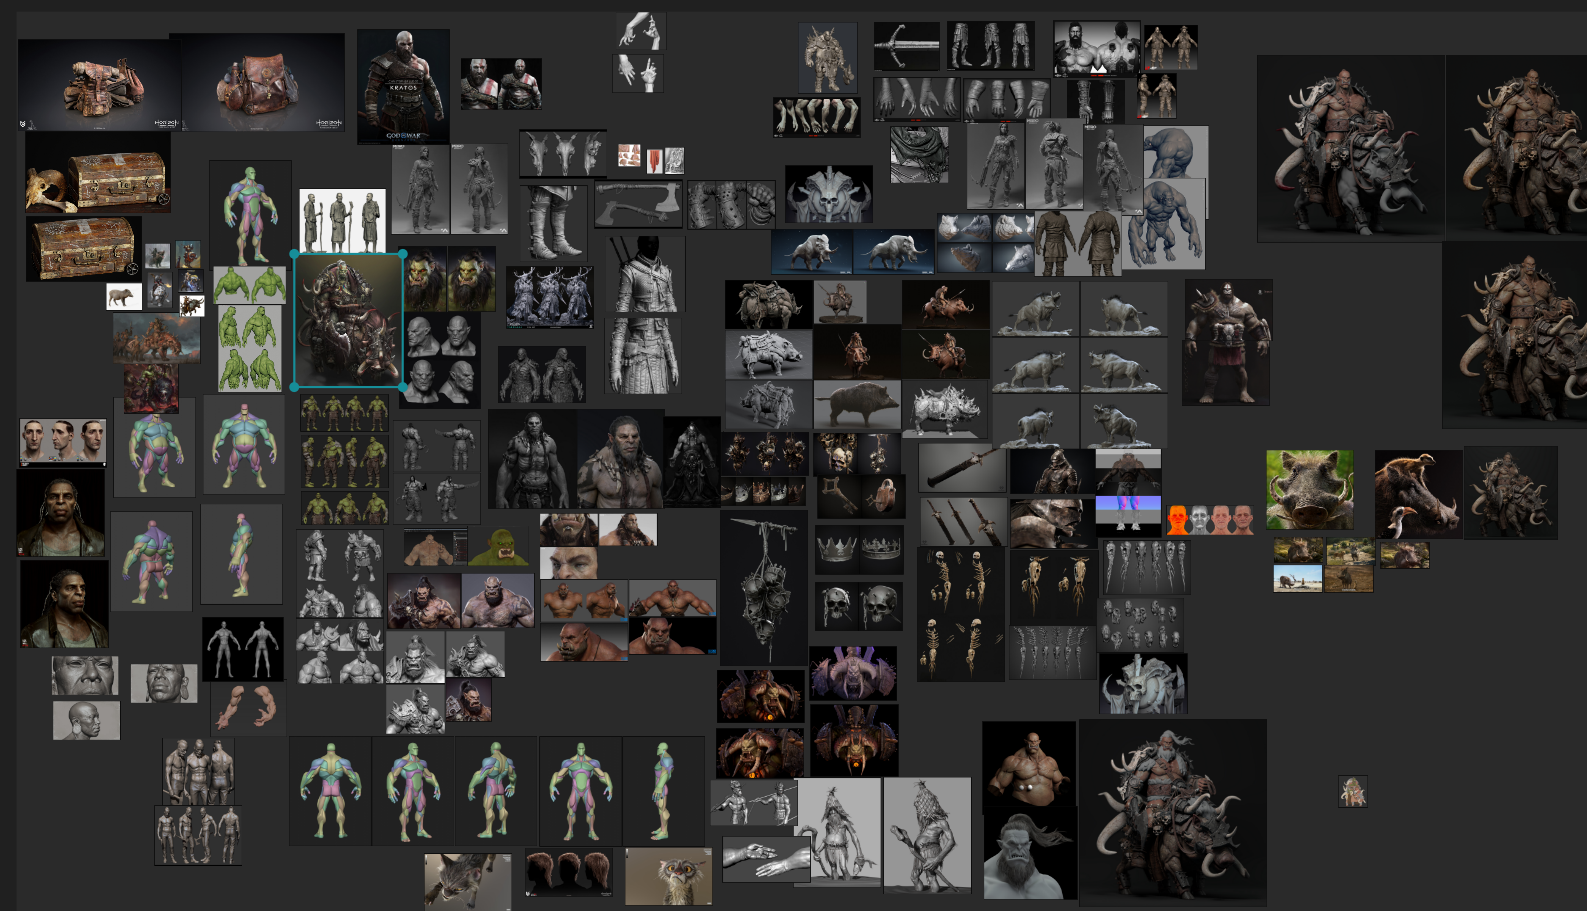
Task: Click the row of bare arms reference image
Action: pos(817,117)
